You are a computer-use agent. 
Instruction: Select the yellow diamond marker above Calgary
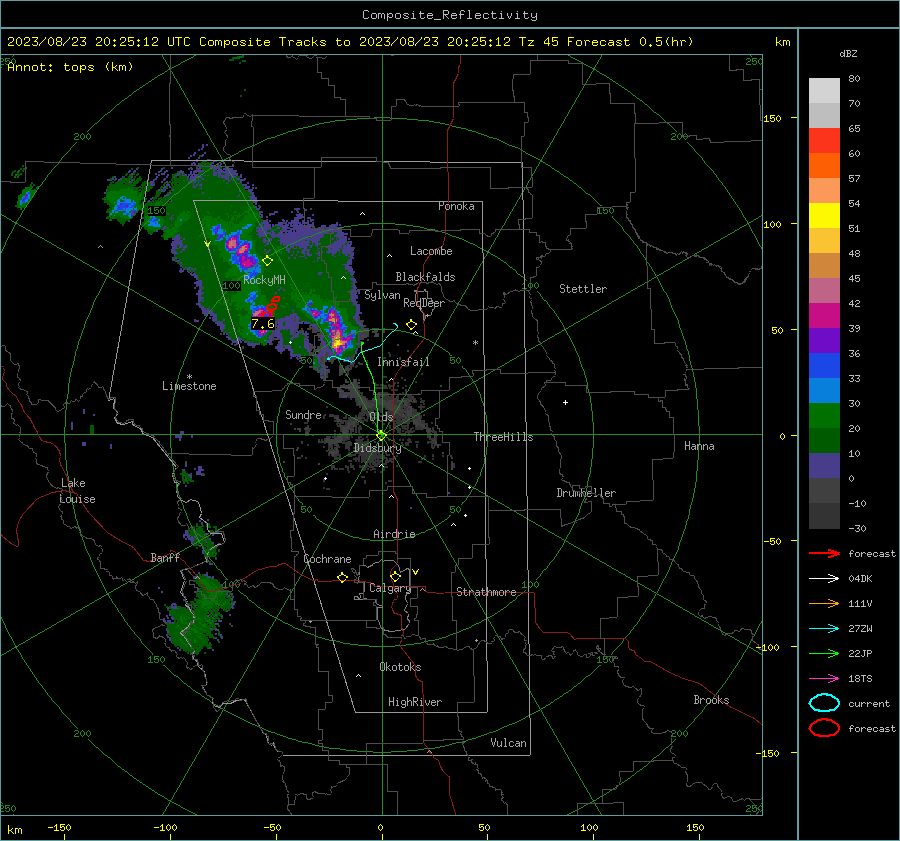395,576
